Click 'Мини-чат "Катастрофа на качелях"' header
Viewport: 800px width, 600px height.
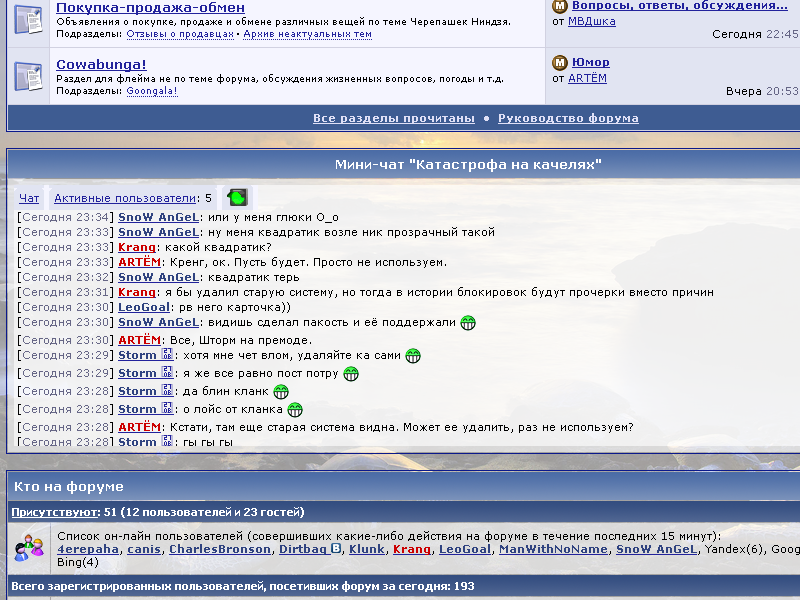[x=468, y=165]
